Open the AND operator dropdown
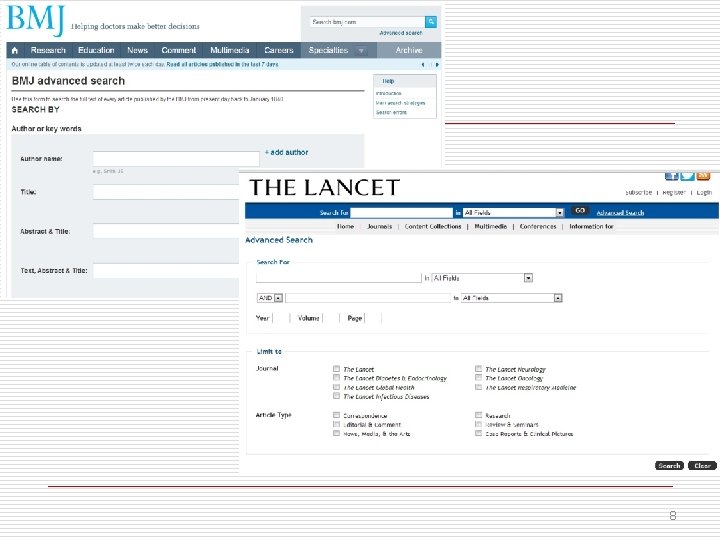 [x=270, y=298]
